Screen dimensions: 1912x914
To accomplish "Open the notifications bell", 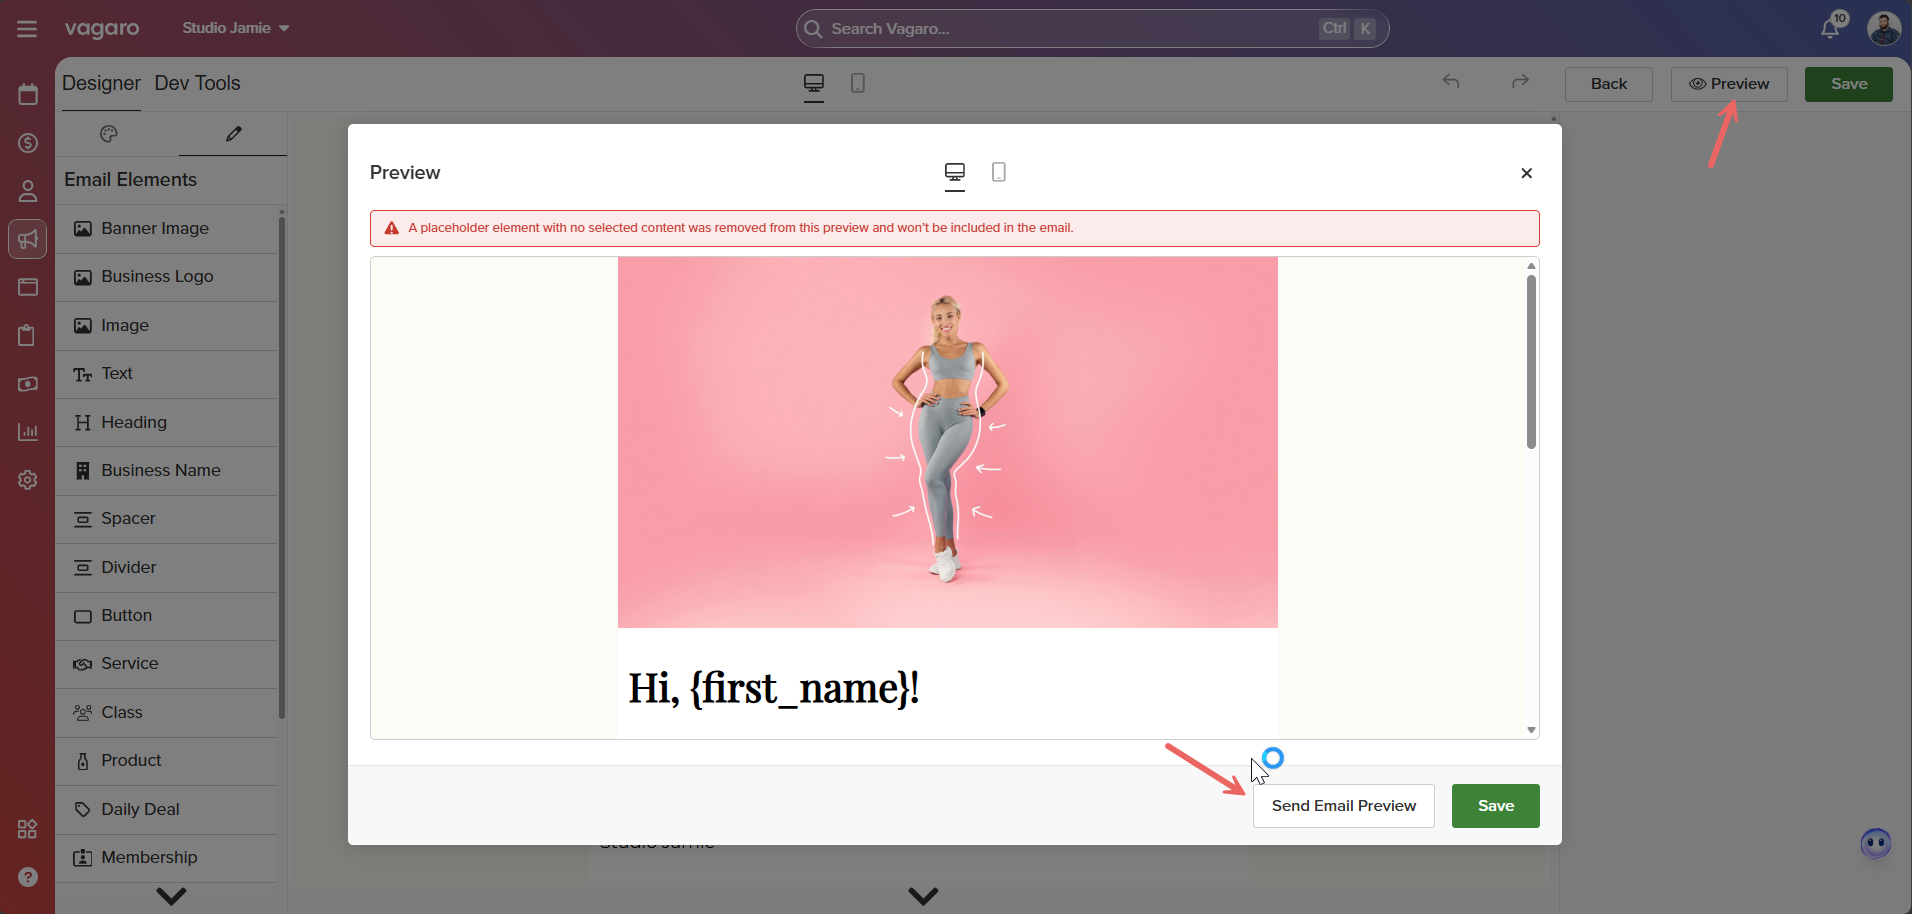I will (1831, 28).
